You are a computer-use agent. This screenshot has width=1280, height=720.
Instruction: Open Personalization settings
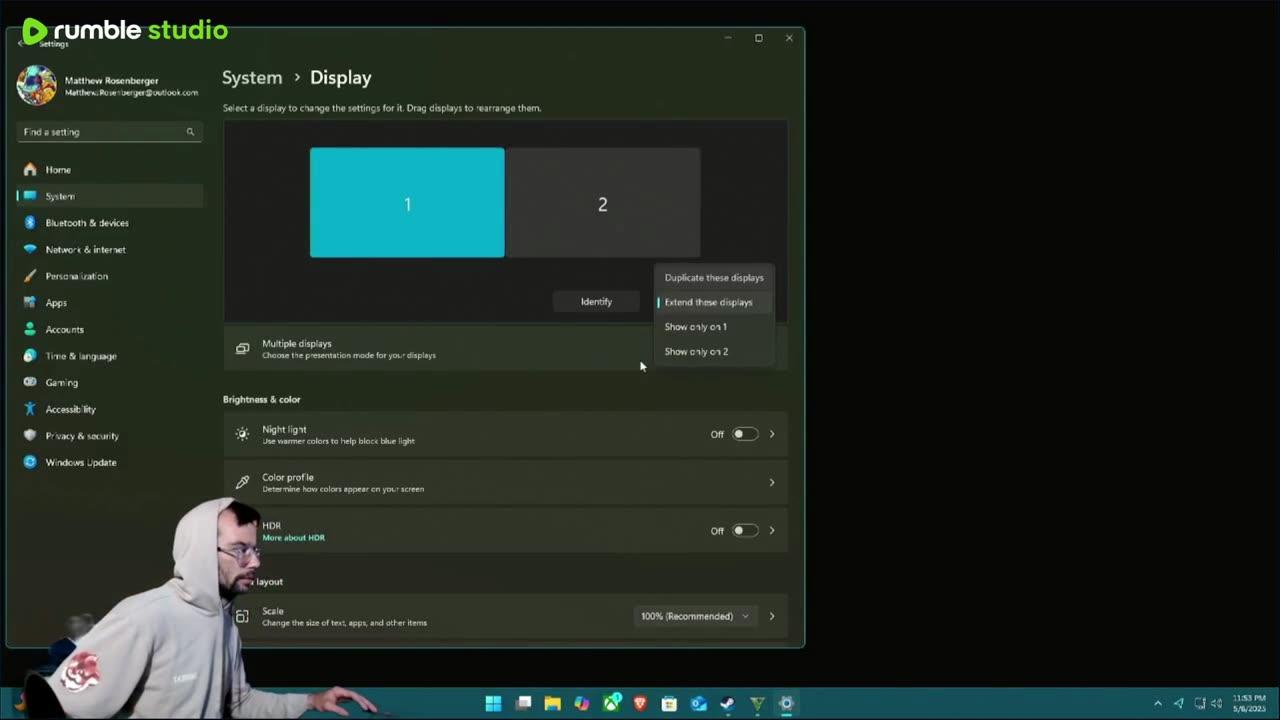(x=109, y=276)
